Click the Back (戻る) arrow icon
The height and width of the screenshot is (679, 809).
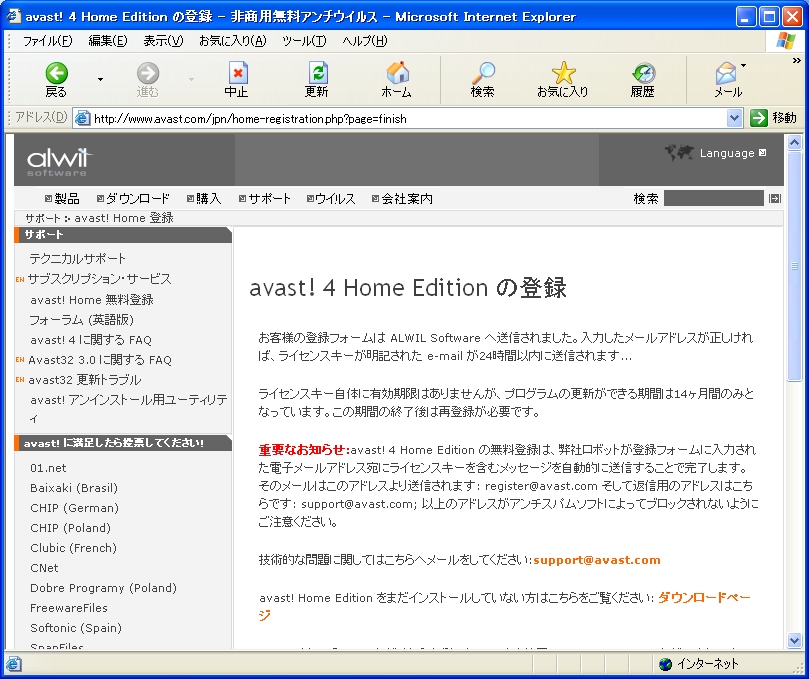(x=56, y=73)
